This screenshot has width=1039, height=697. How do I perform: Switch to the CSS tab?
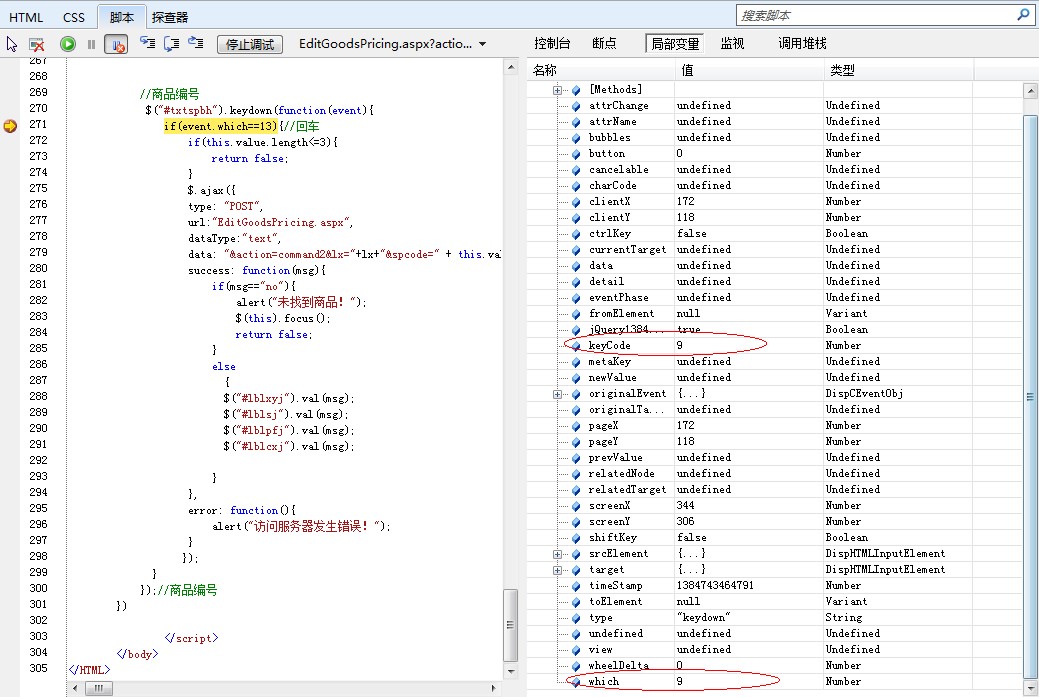(74, 17)
